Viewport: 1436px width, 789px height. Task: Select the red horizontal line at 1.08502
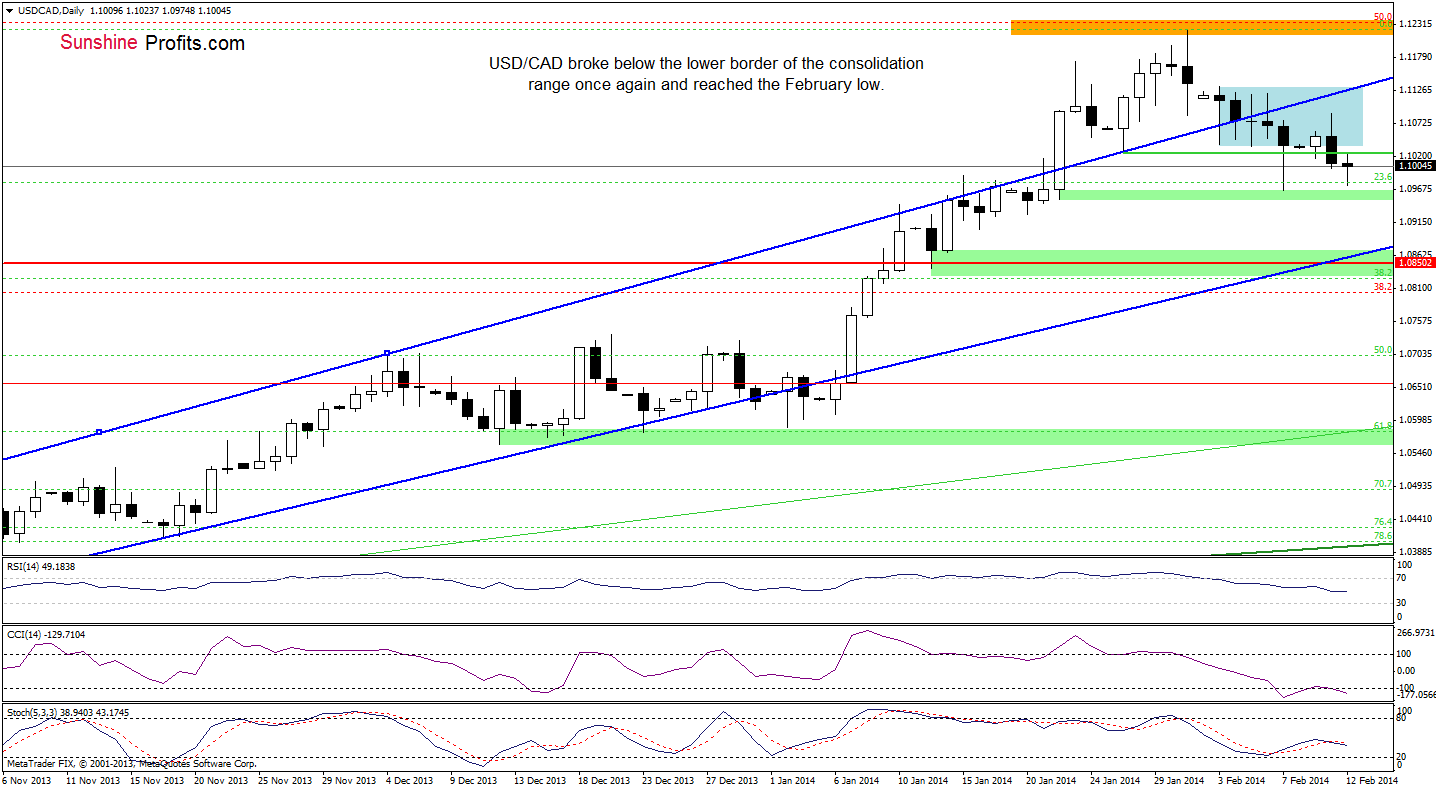pos(698,263)
